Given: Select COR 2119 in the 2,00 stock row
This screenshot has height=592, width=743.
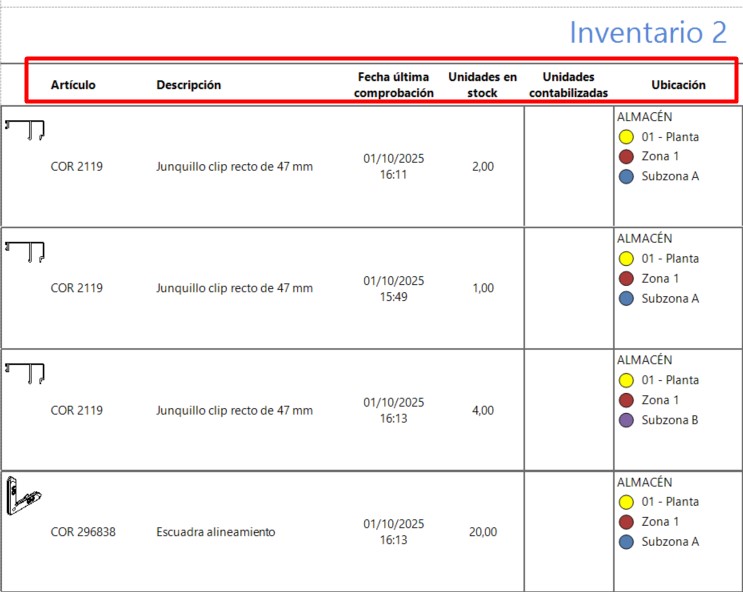Looking at the screenshot, I should coord(77,166).
